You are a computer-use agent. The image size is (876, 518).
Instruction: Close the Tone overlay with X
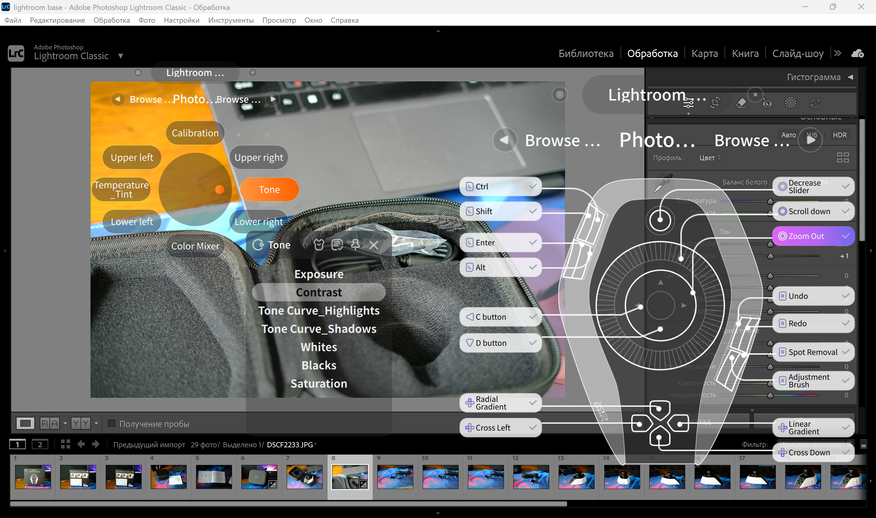pyautogui.click(x=374, y=245)
